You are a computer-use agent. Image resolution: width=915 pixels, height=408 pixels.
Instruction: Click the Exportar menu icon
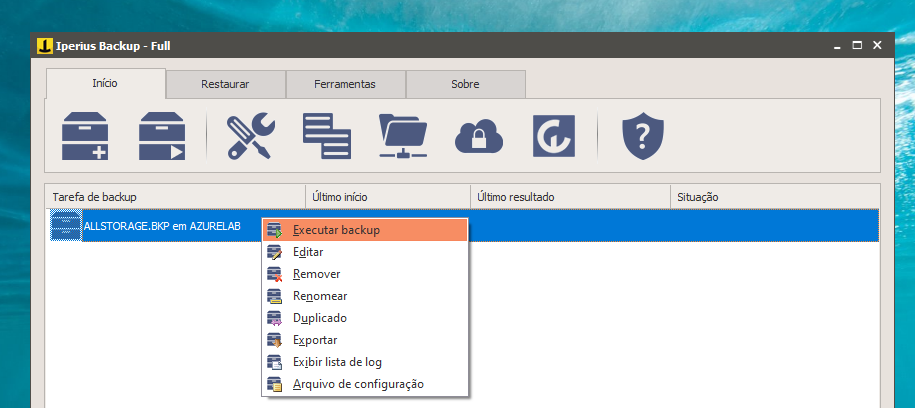(275, 340)
